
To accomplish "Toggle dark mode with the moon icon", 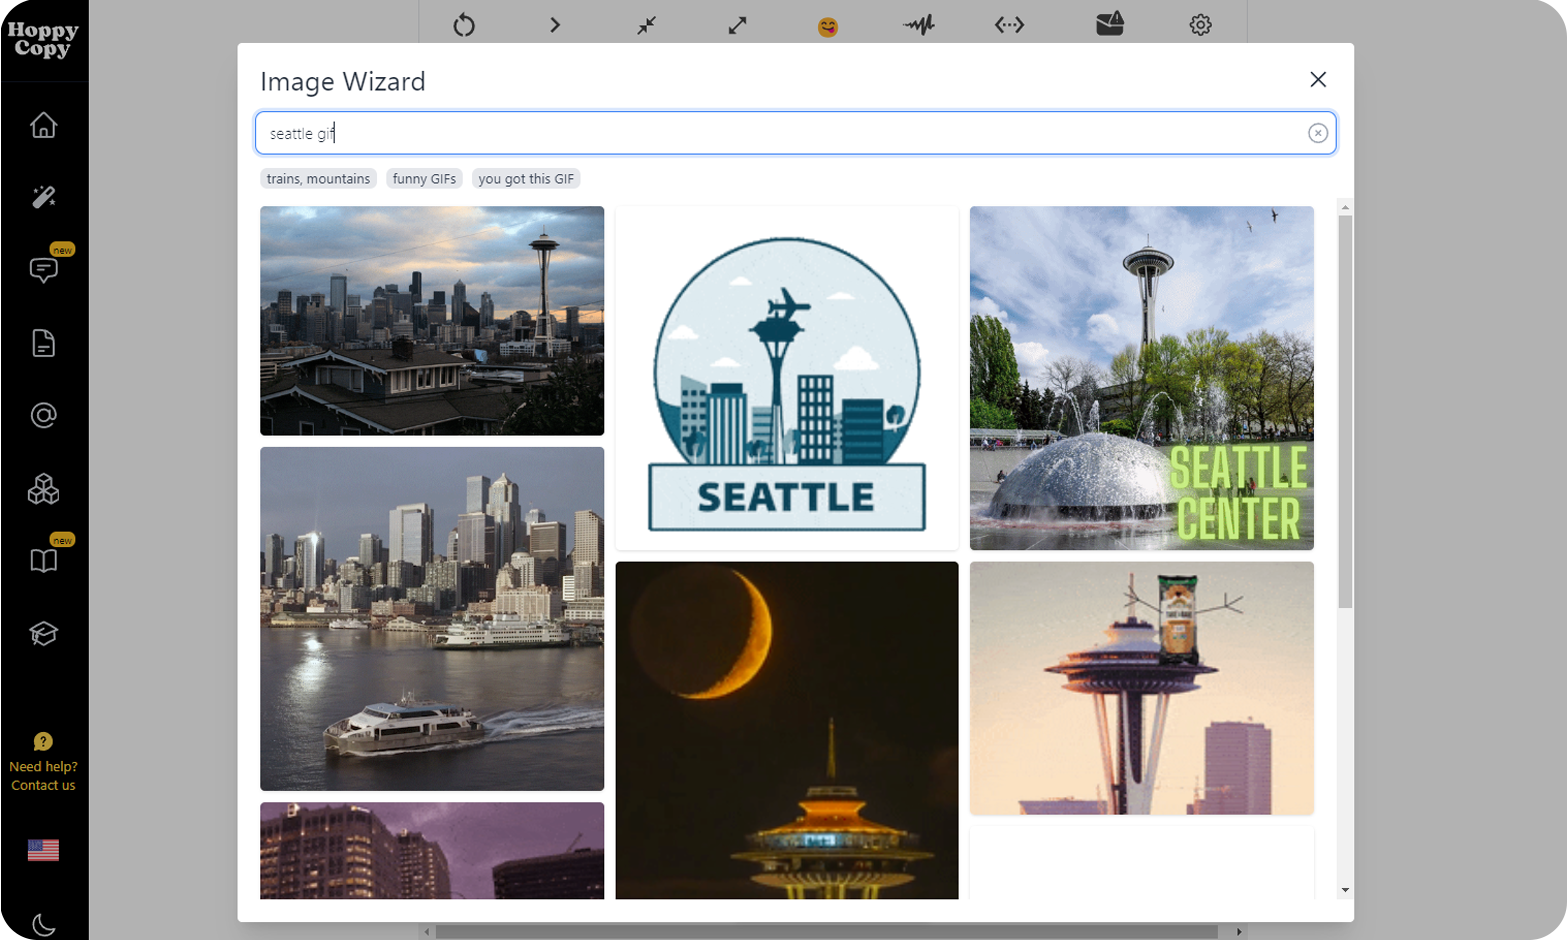I will pyautogui.click(x=43, y=926).
